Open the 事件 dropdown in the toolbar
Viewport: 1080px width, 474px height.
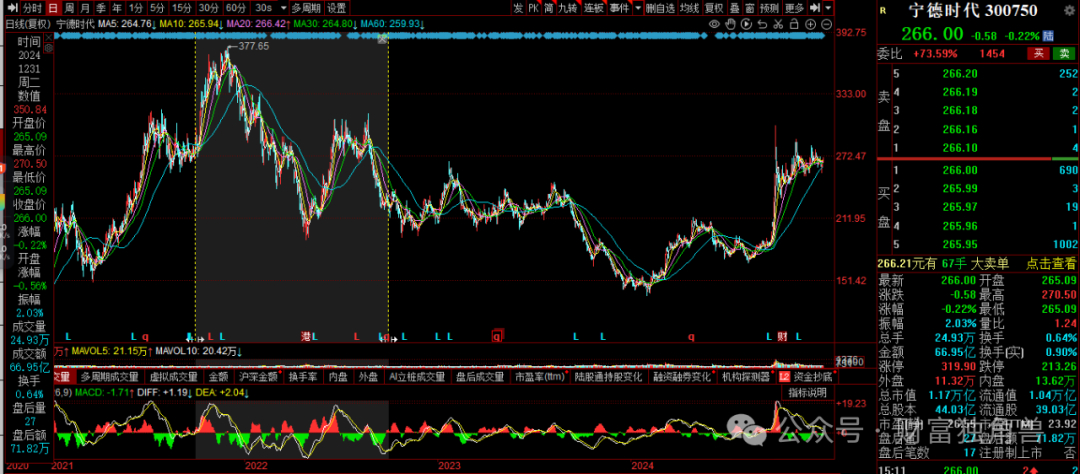click(621, 7)
